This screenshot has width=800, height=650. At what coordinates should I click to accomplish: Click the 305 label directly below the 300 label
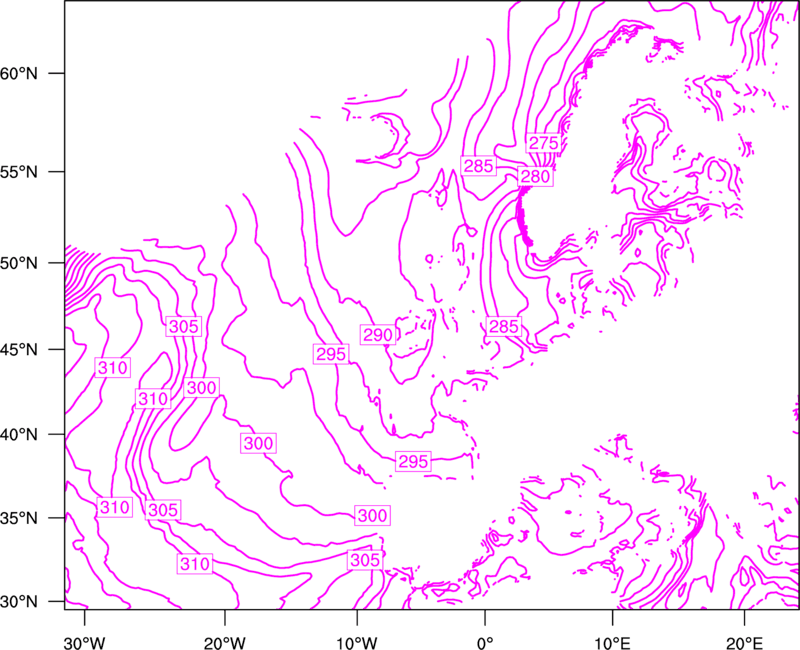[x=365, y=560]
